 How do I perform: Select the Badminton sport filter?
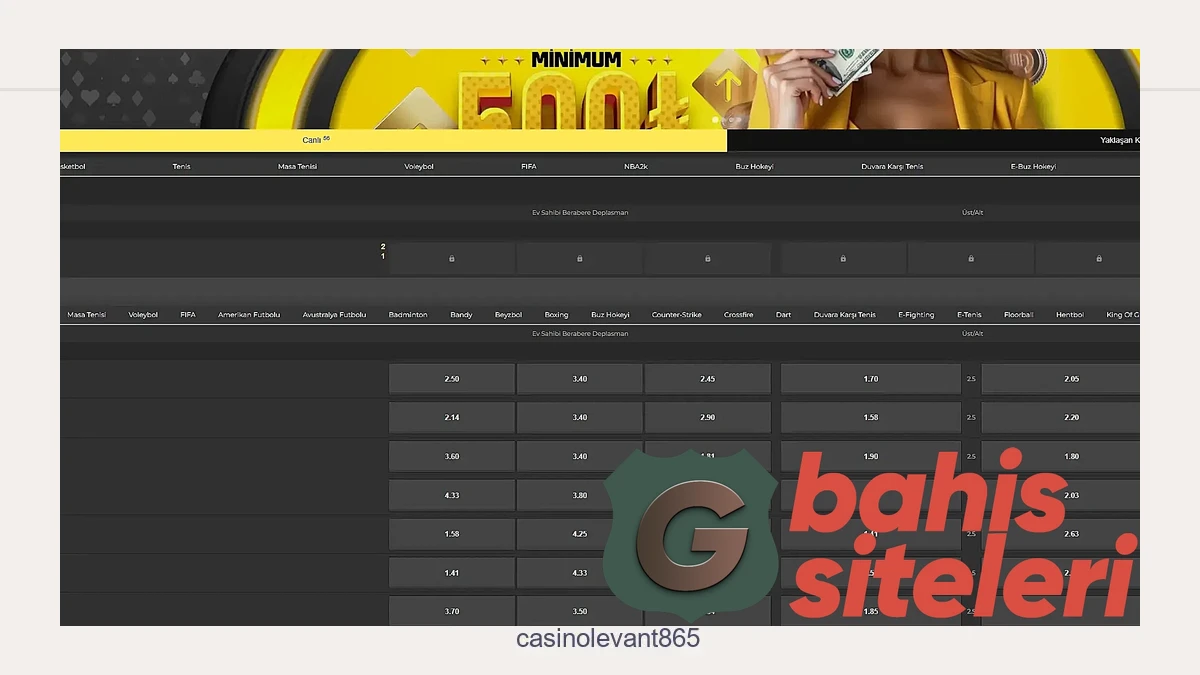[x=408, y=315]
